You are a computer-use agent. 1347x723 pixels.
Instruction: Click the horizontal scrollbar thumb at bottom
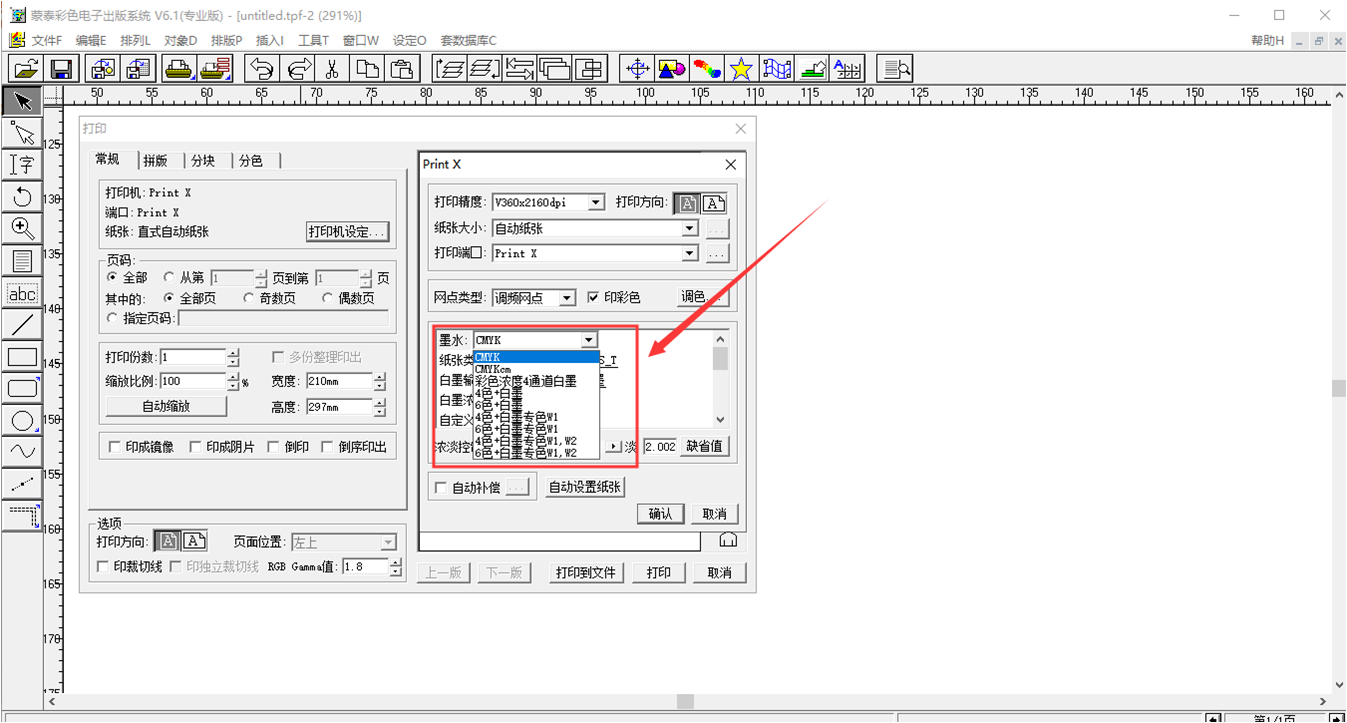click(x=684, y=701)
